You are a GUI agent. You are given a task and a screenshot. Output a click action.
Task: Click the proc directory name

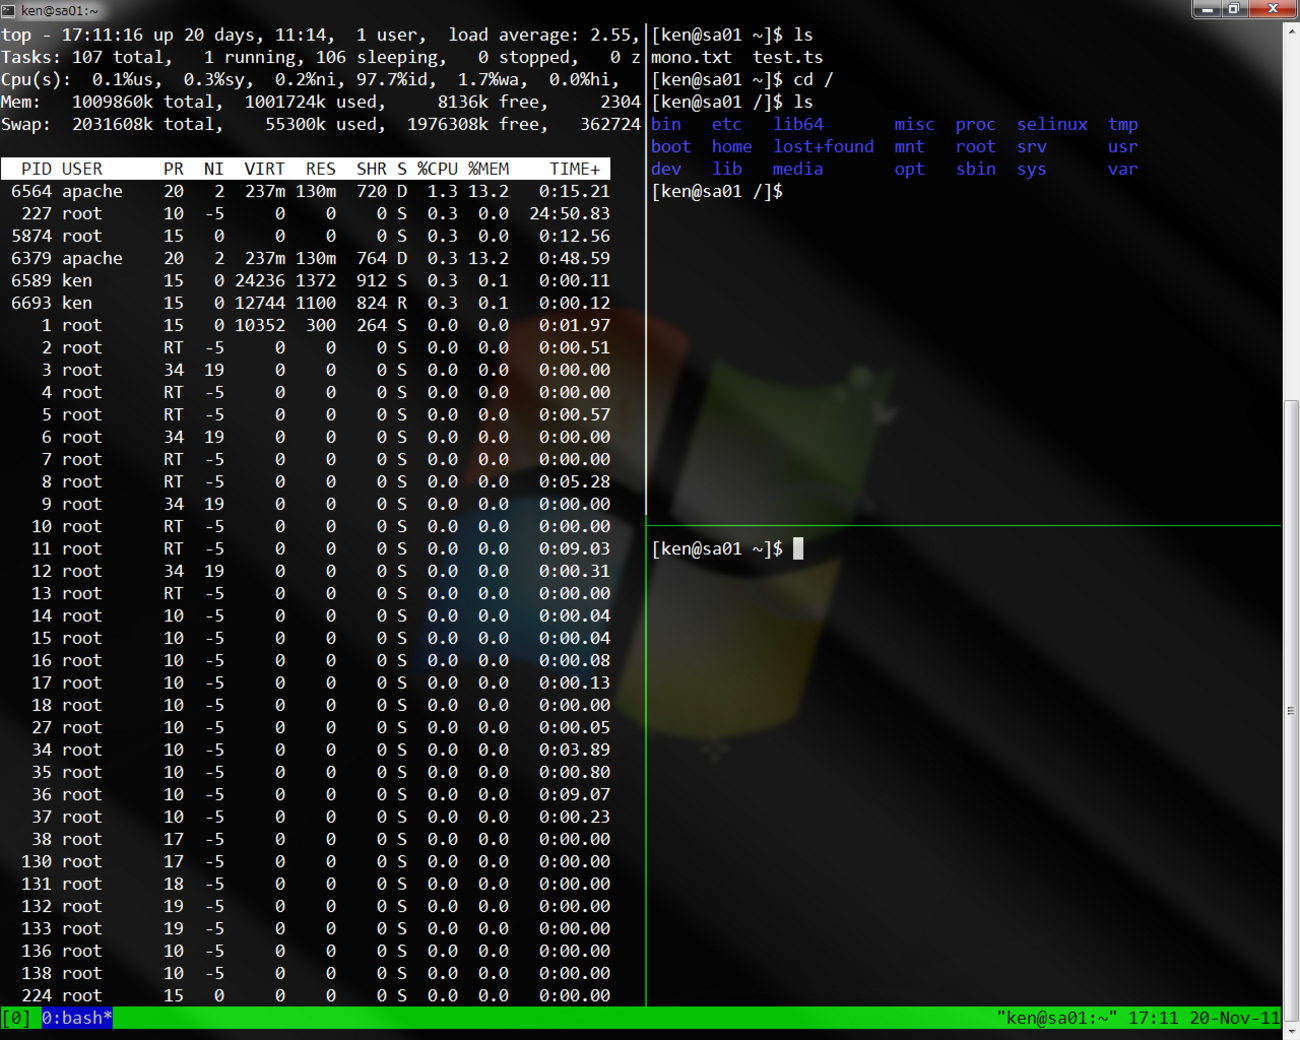[x=976, y=124]
